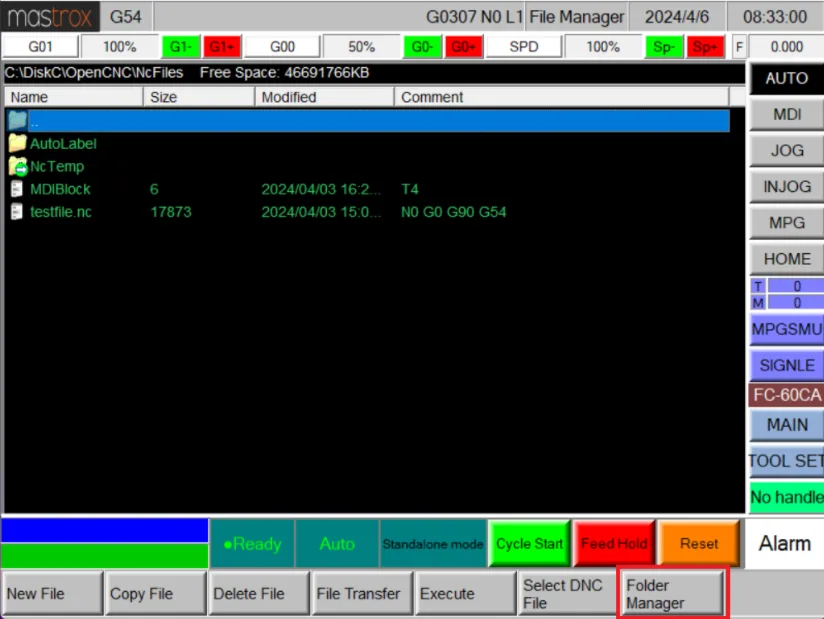824x619 pixels.
Task: Click the 50% rapid override value
Action: pyautogui.click(x=362, y=47)
